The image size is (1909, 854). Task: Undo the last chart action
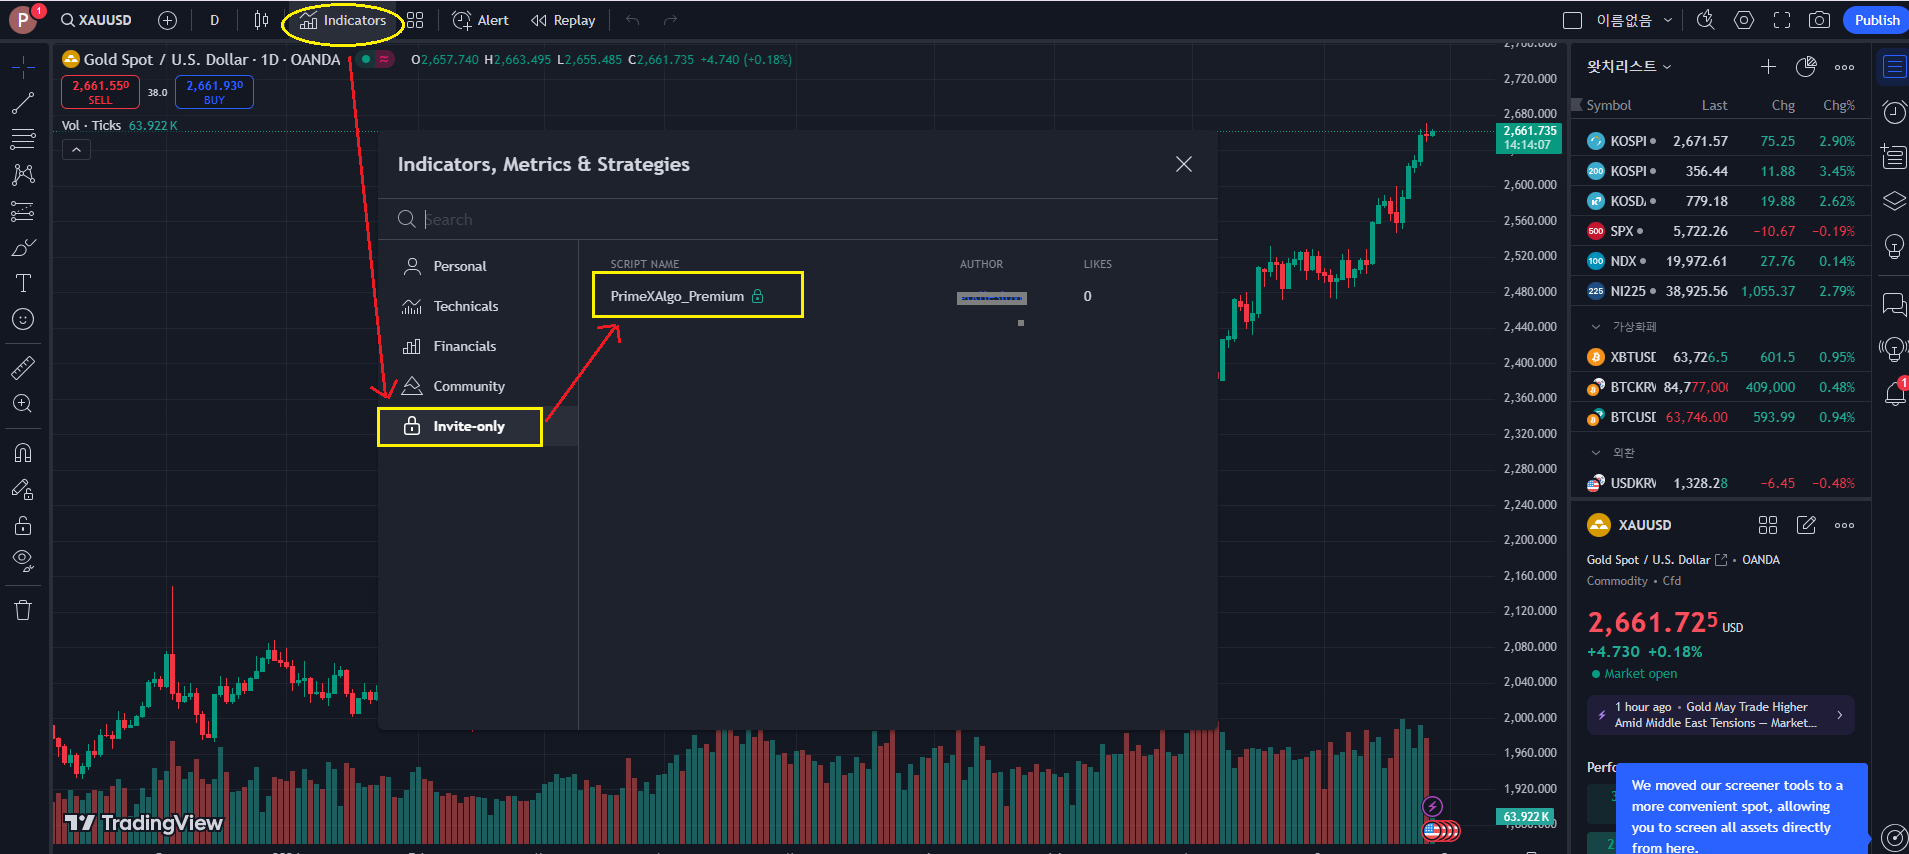pos(632,20)
